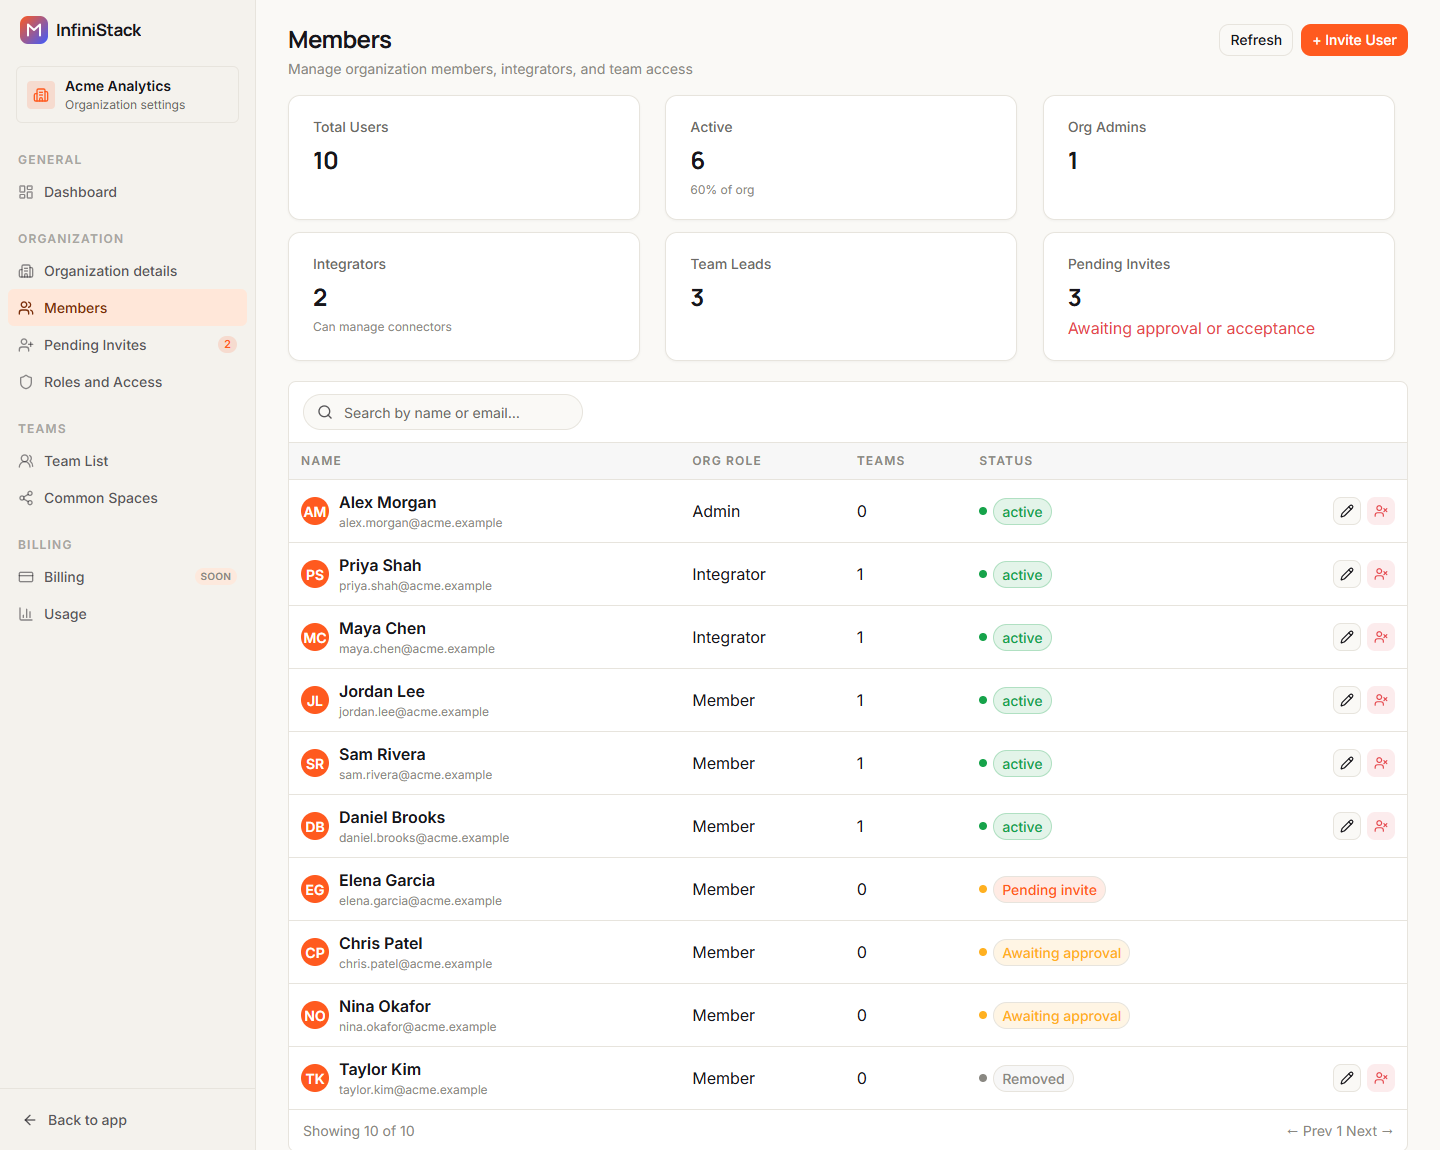The width and height of the screenshot is (1440, 1150).
Task: Go back to app
Action: coord(75,1120)
